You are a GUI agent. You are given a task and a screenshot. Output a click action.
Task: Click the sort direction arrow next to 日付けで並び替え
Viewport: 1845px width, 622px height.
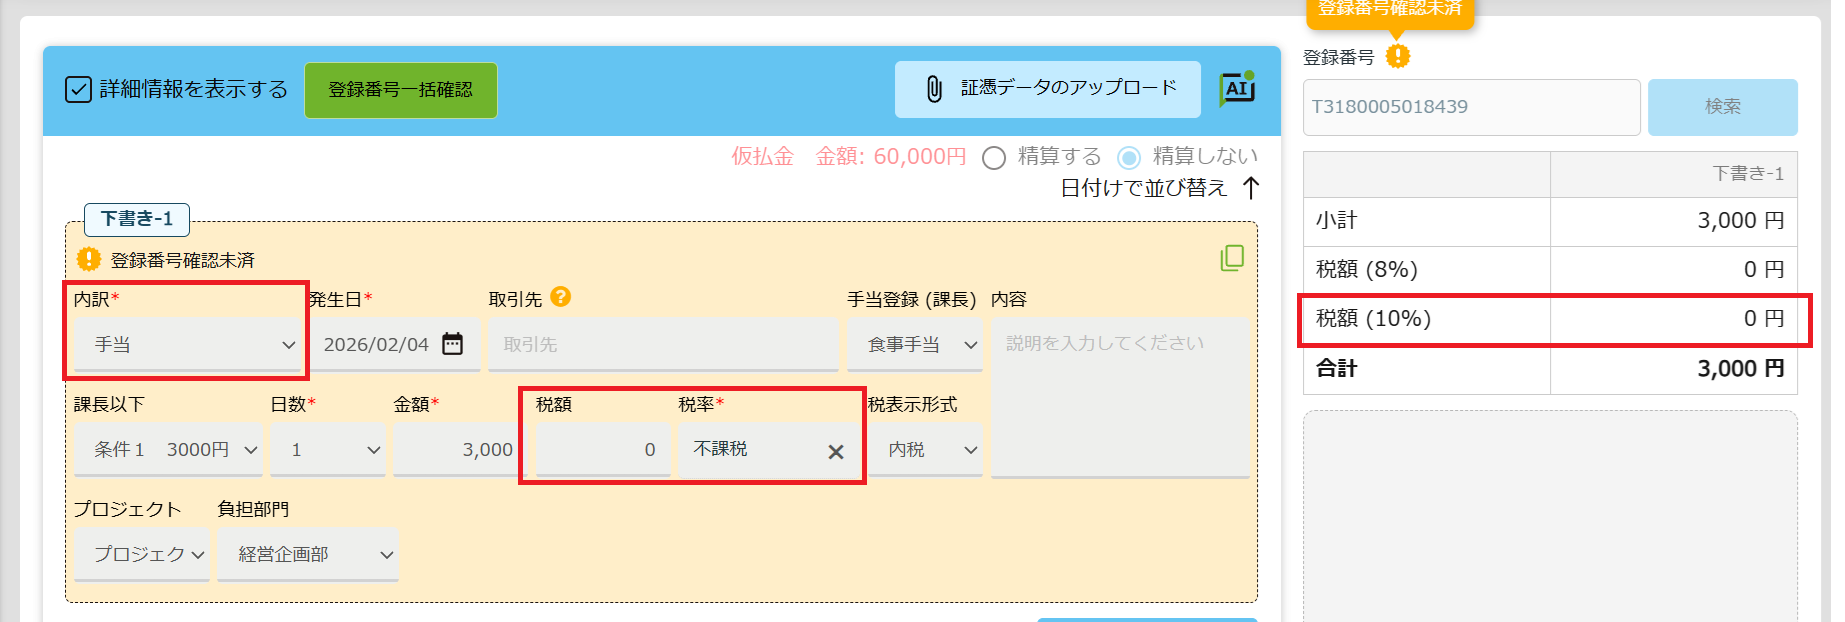point(1251,188)
